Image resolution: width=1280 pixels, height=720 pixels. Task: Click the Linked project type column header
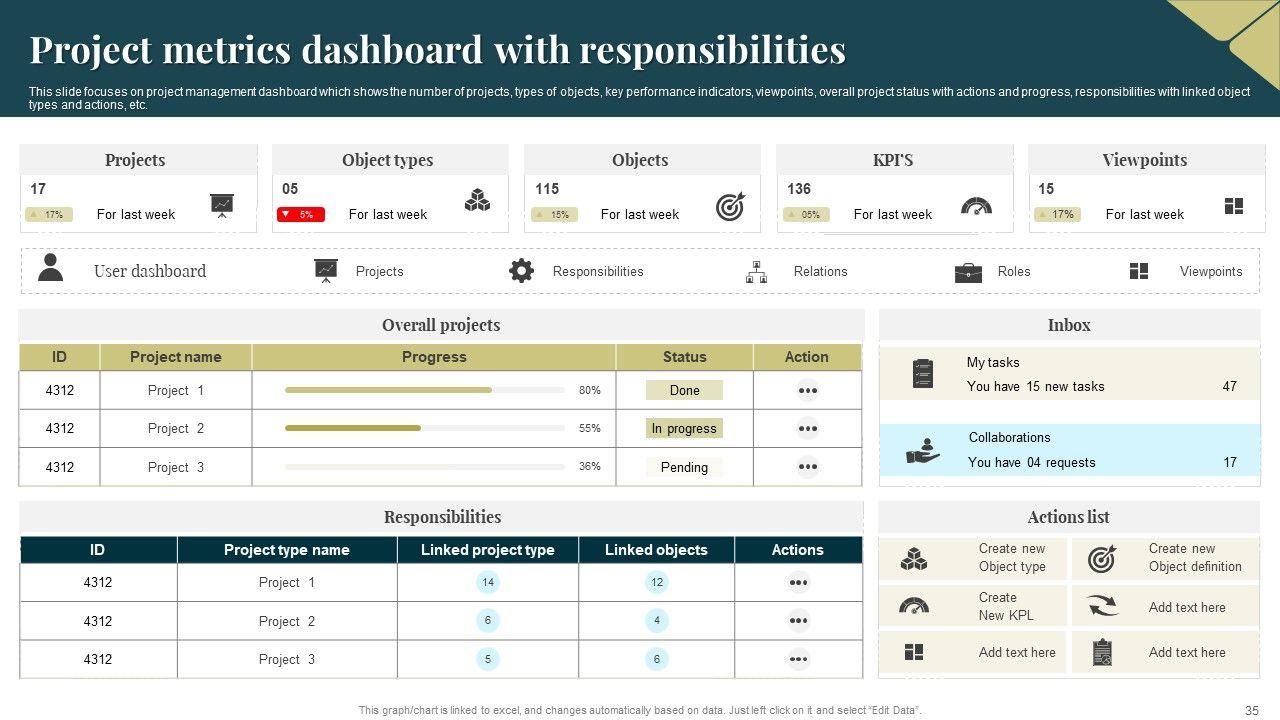(488, 550)
